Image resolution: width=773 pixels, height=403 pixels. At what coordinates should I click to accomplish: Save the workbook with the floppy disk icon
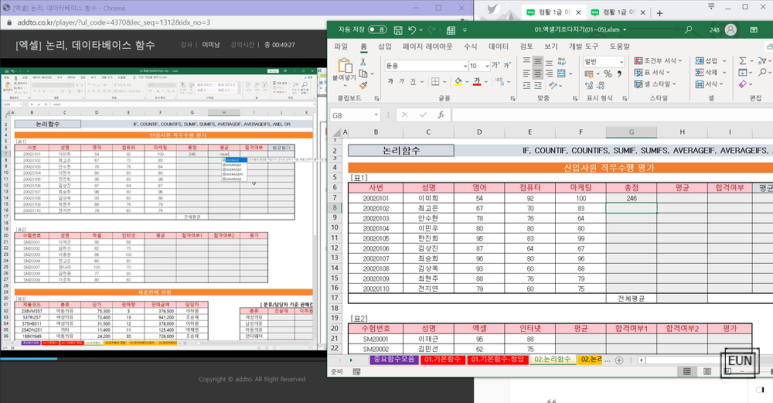click(x=398, y=30)
